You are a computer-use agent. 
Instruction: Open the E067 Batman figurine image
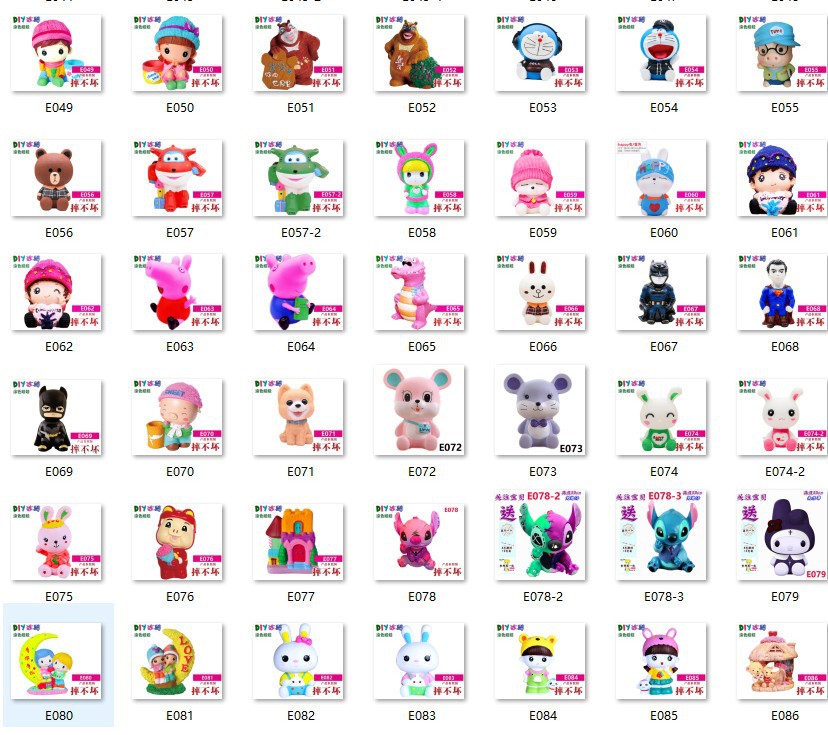[x=661, y=292]
